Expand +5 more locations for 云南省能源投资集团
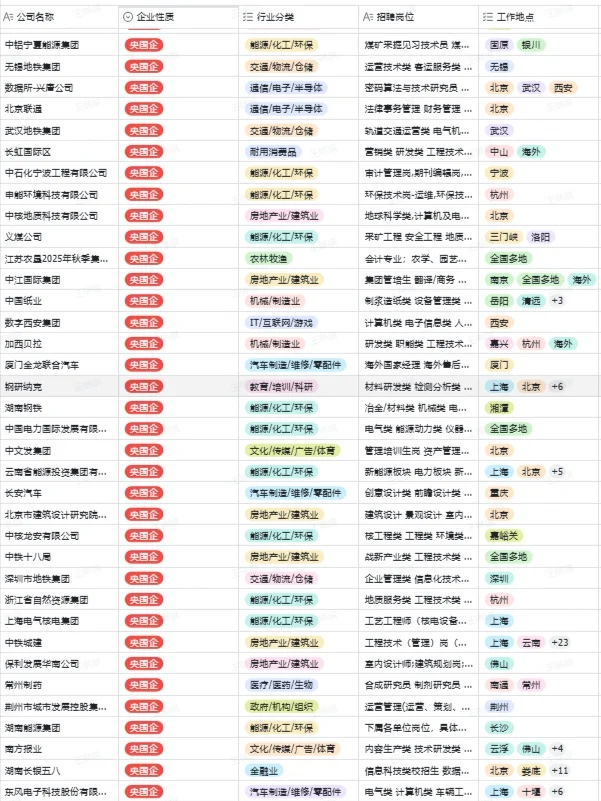This screenshot has height=801, width=601. (557, 472)
